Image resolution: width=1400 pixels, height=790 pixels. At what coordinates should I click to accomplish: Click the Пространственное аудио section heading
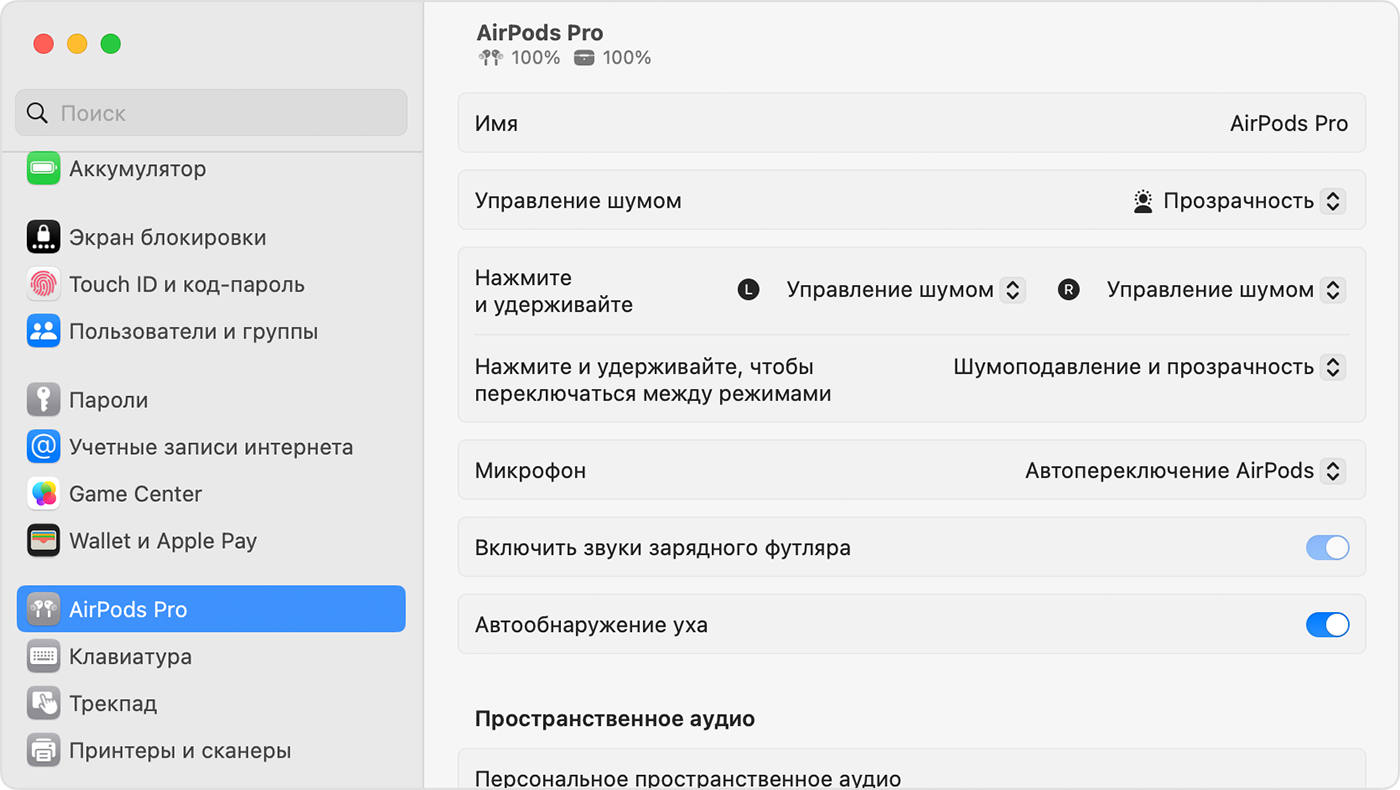[x=615, y=719]
